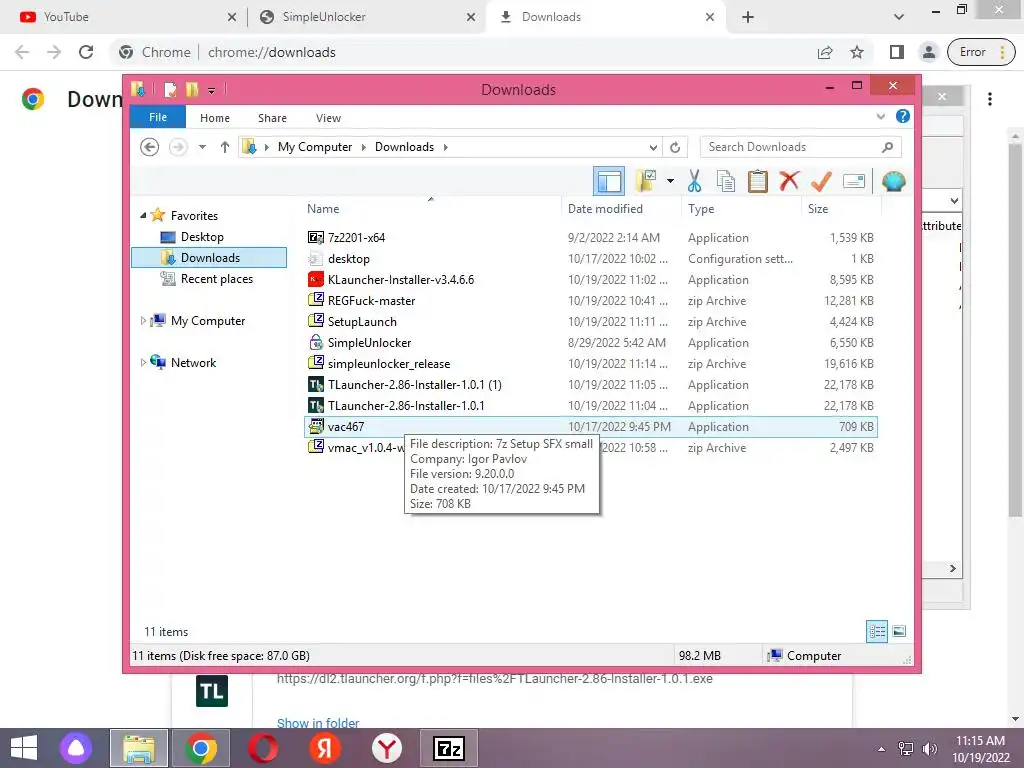This screenshot has height=768, width=1024.
Task: Click the vac467 application icon
Action: [x=316, y=426]
